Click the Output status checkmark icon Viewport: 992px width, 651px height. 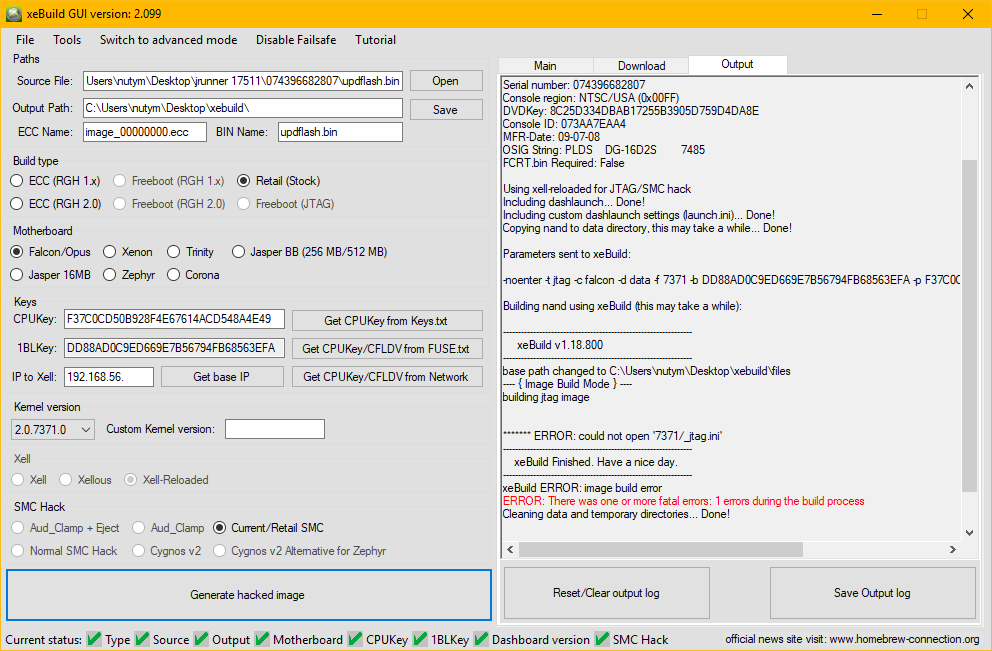[x=201, y=639]
